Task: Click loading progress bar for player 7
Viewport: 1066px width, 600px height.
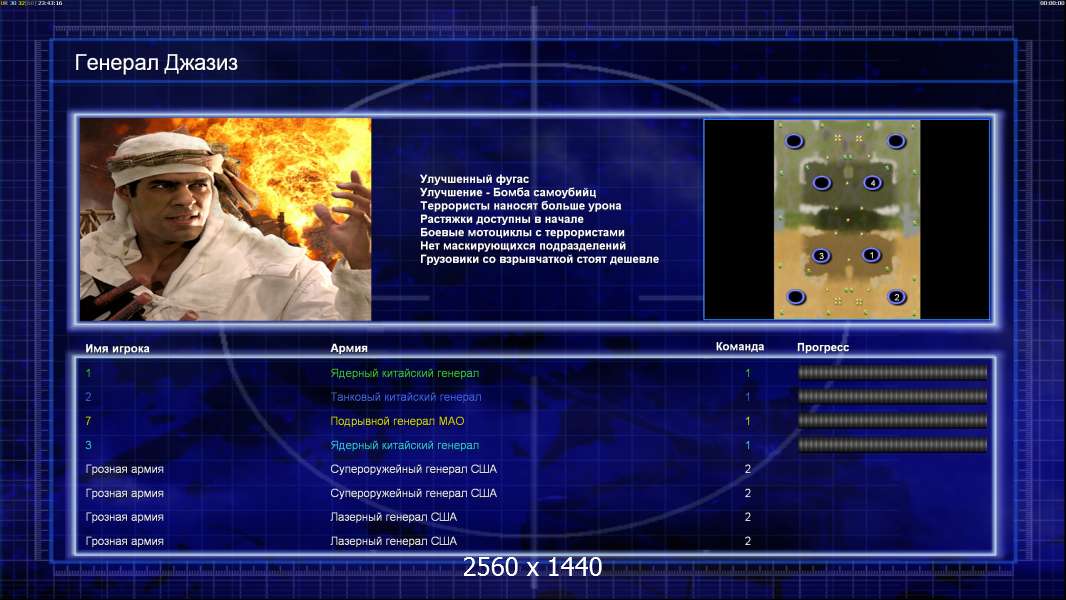Action: tap(893, 421)
